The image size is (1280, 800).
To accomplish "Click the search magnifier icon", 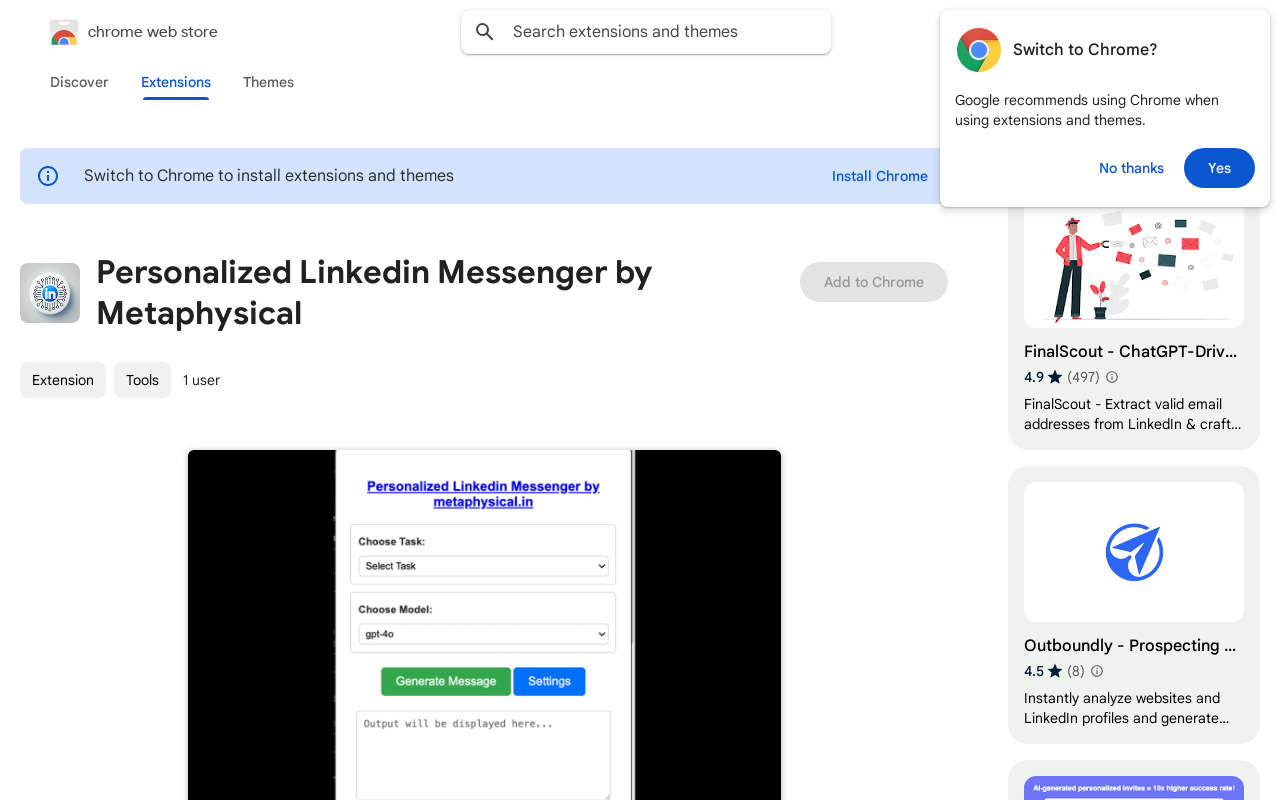I will tap(485, 32).
